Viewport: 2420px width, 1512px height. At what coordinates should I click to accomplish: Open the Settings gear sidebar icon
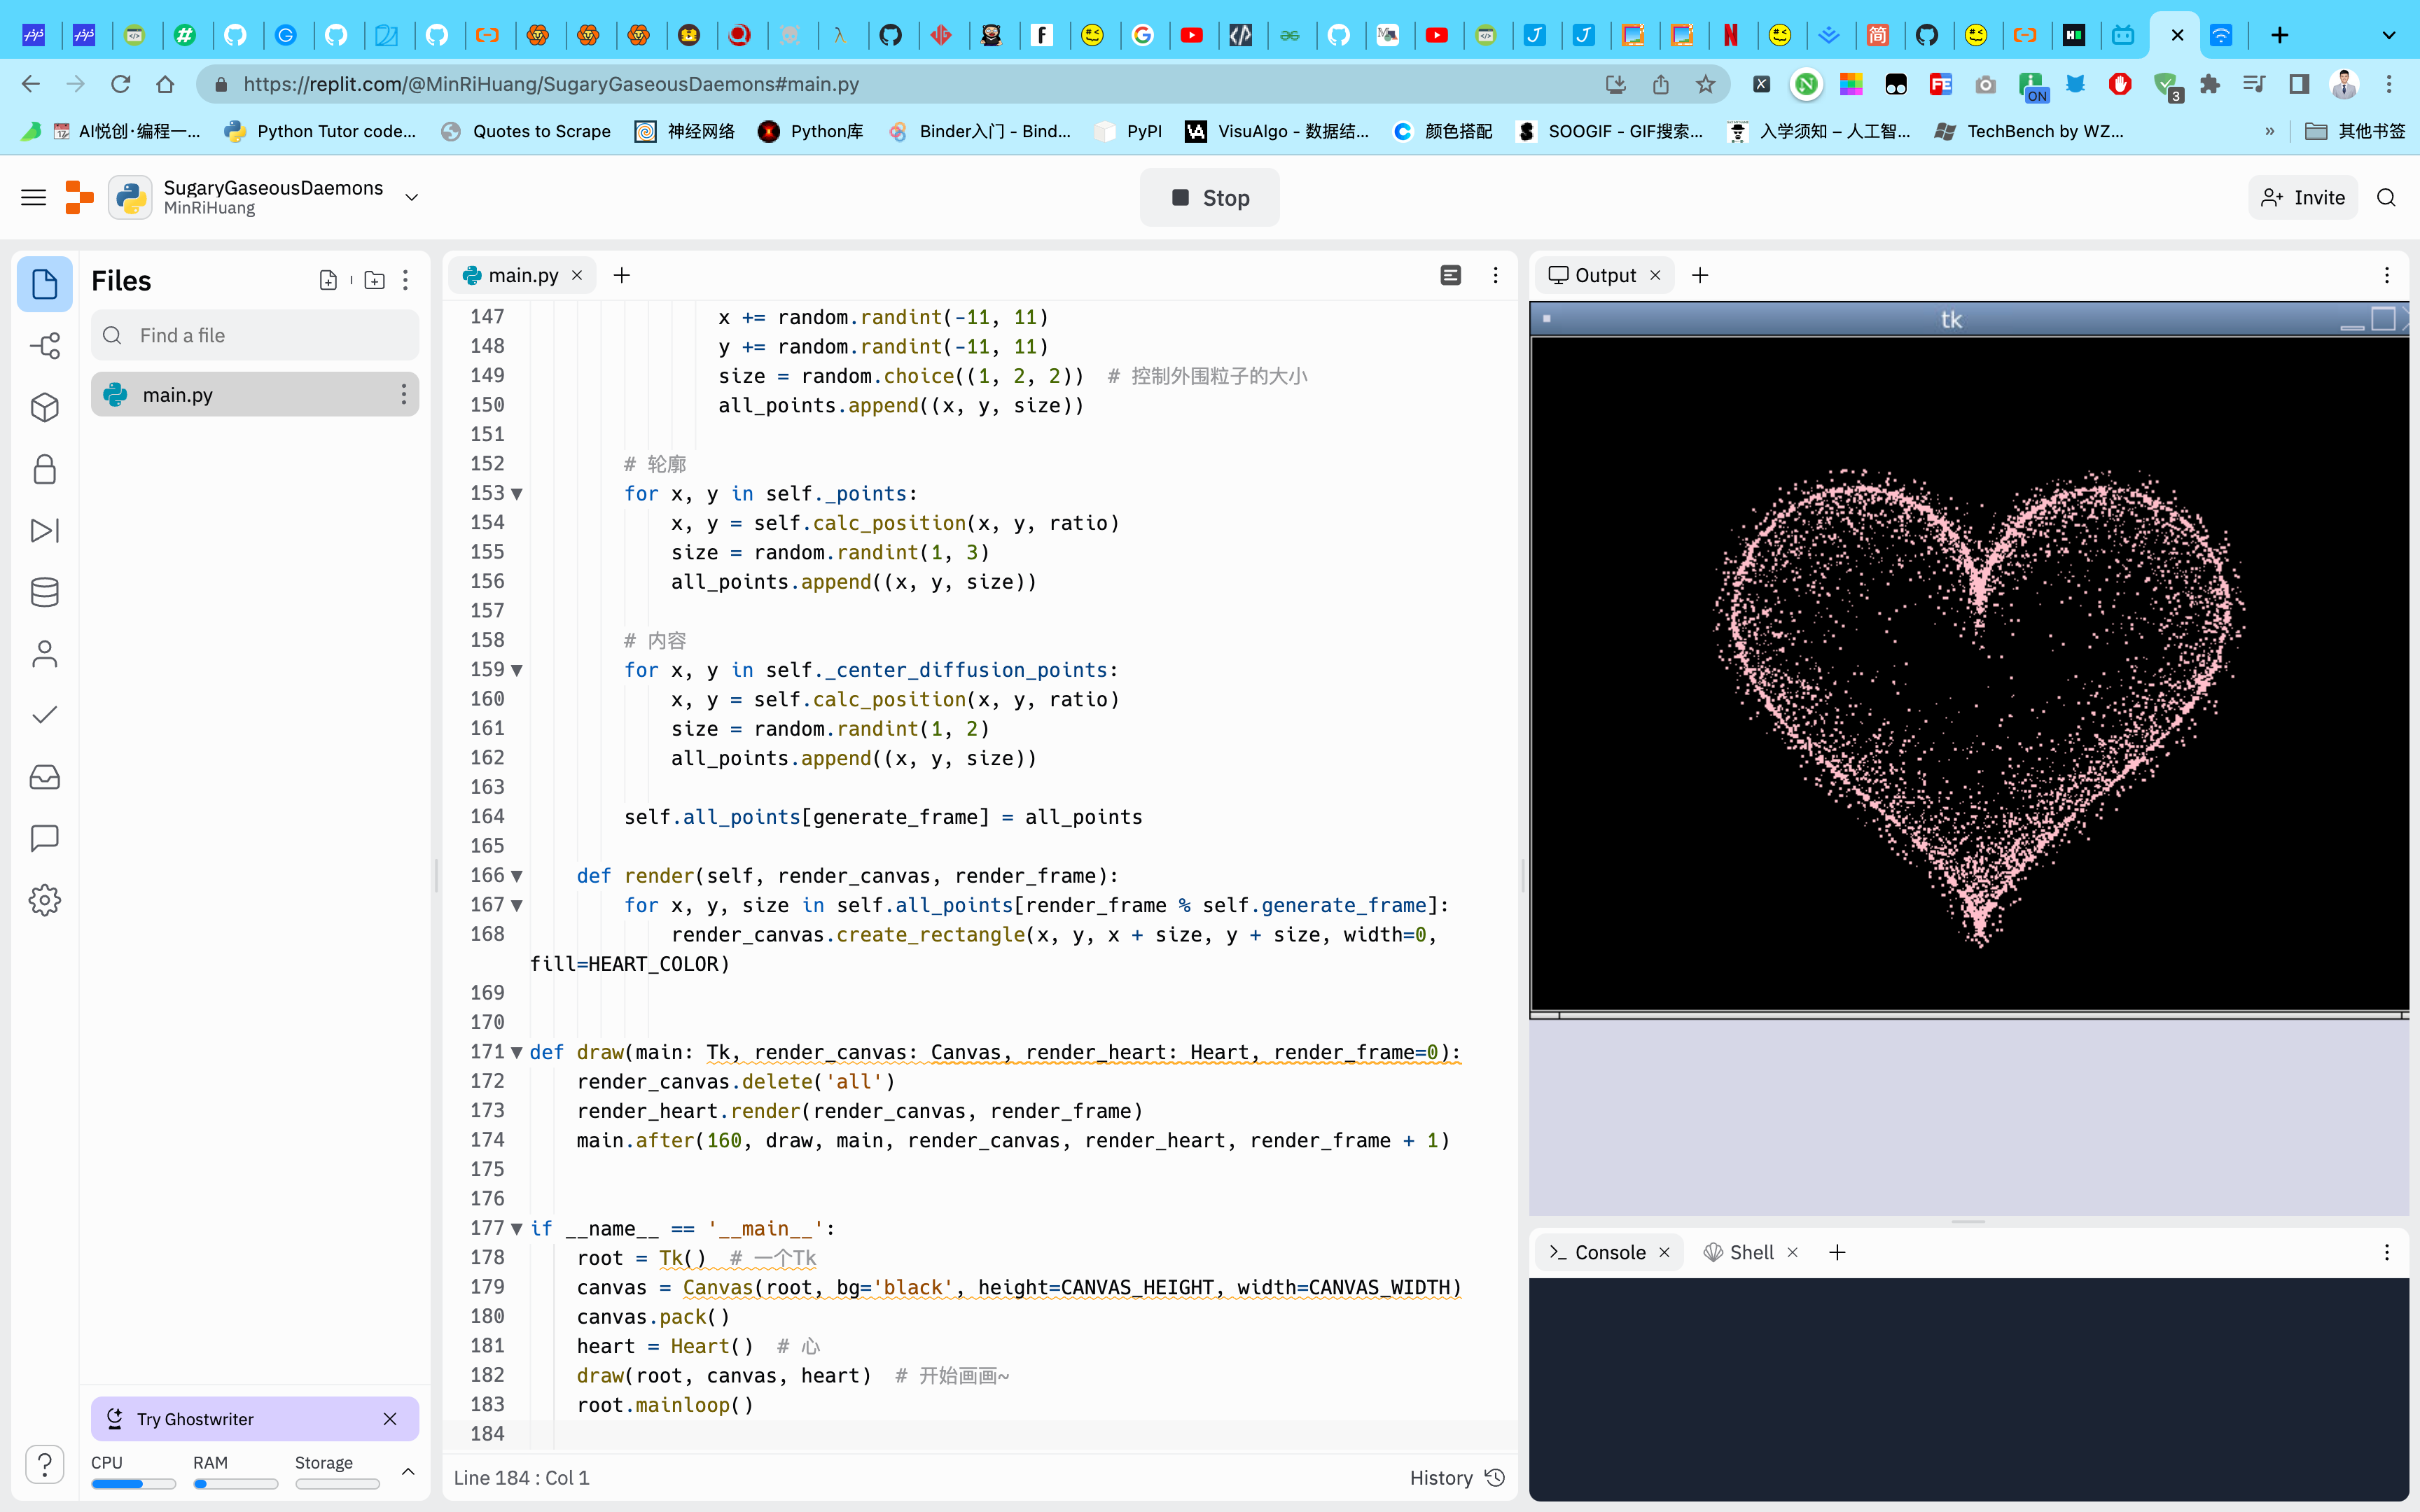pos(44,900)
